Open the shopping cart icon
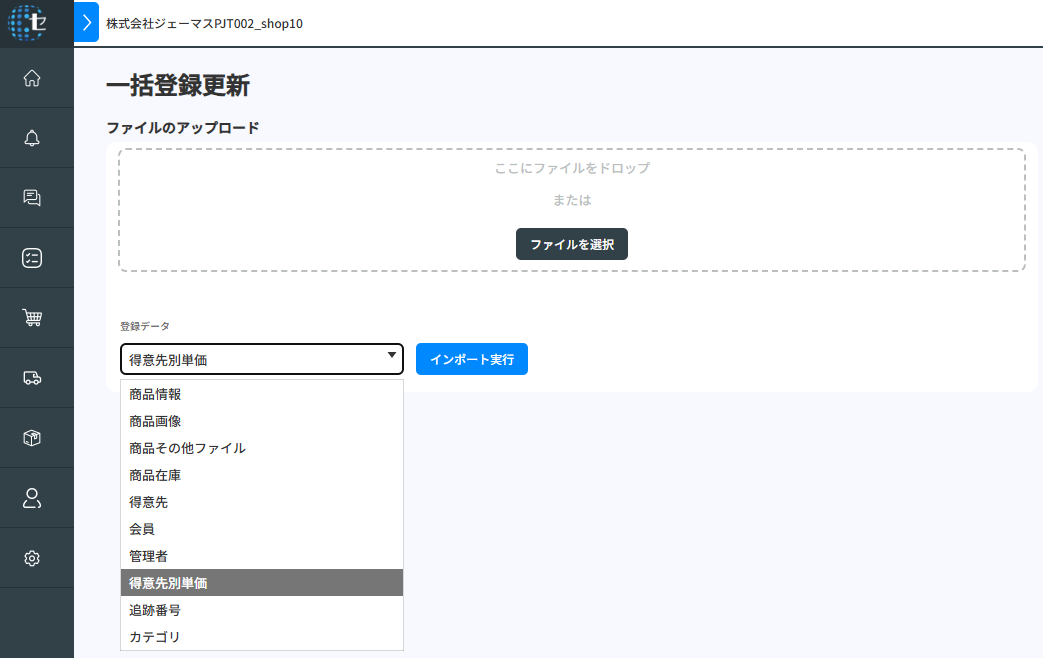Screen dimensions: 1043x658 [32, 318]
